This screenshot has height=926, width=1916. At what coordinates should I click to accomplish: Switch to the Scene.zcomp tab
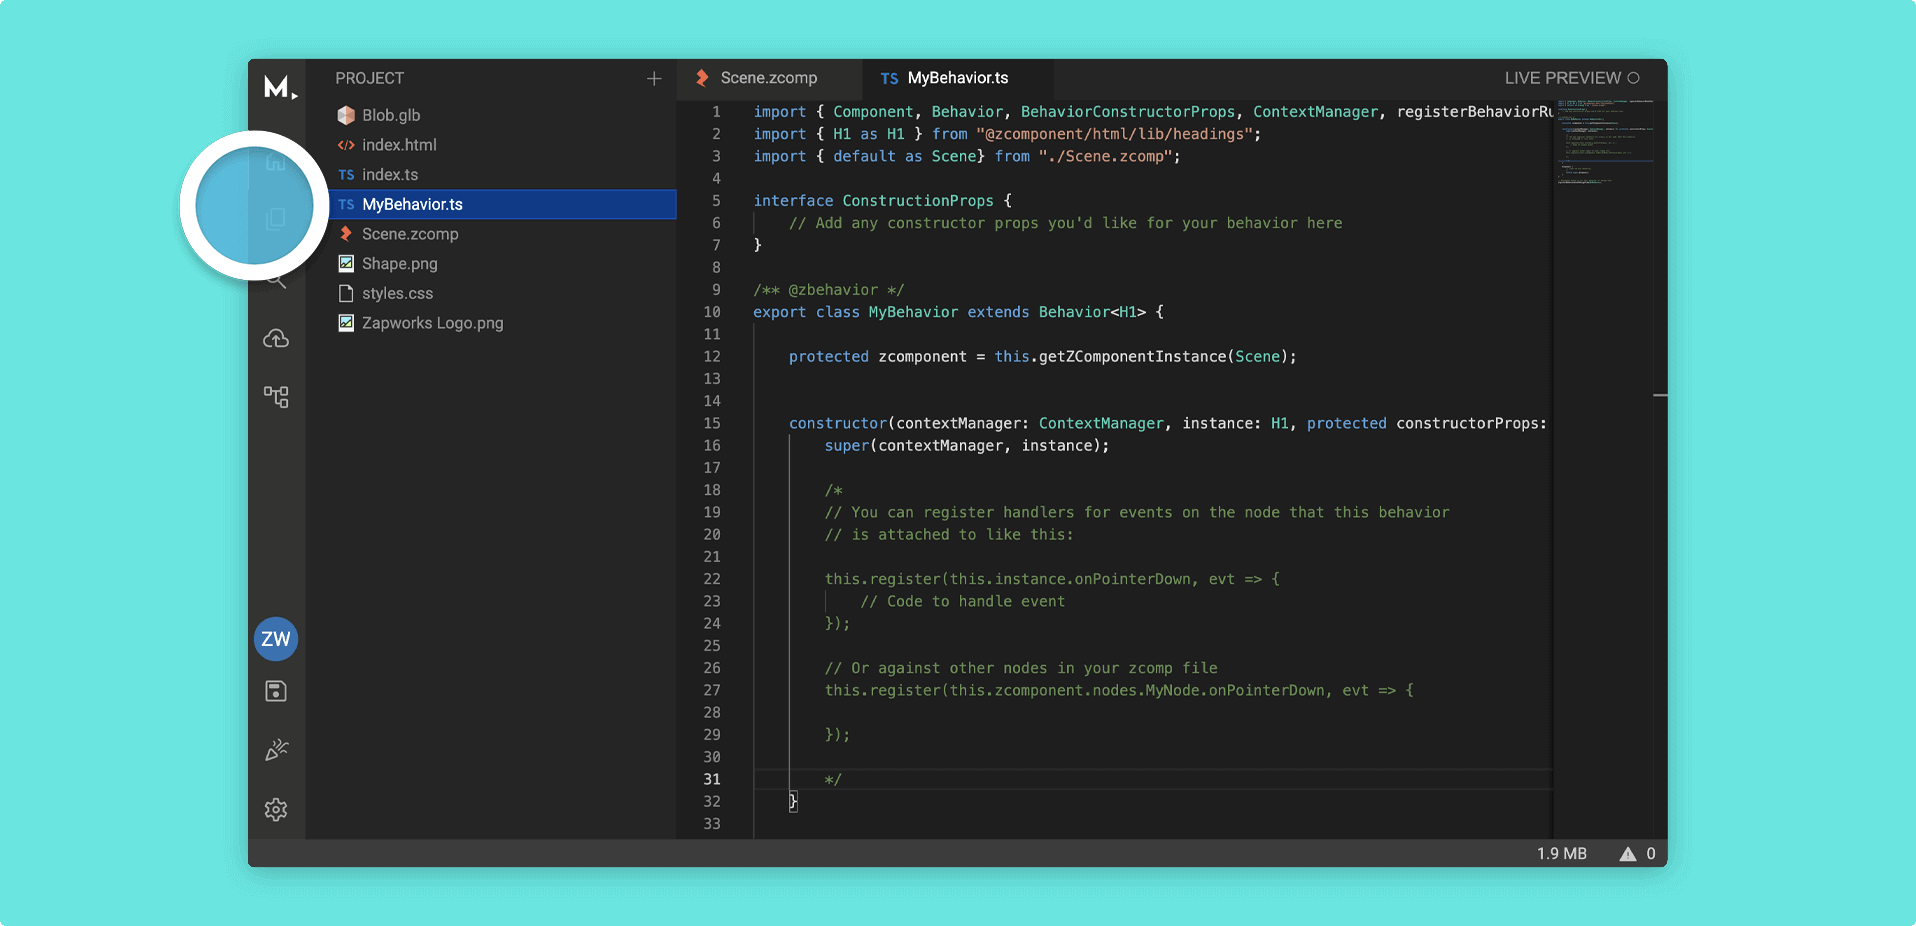768,78
